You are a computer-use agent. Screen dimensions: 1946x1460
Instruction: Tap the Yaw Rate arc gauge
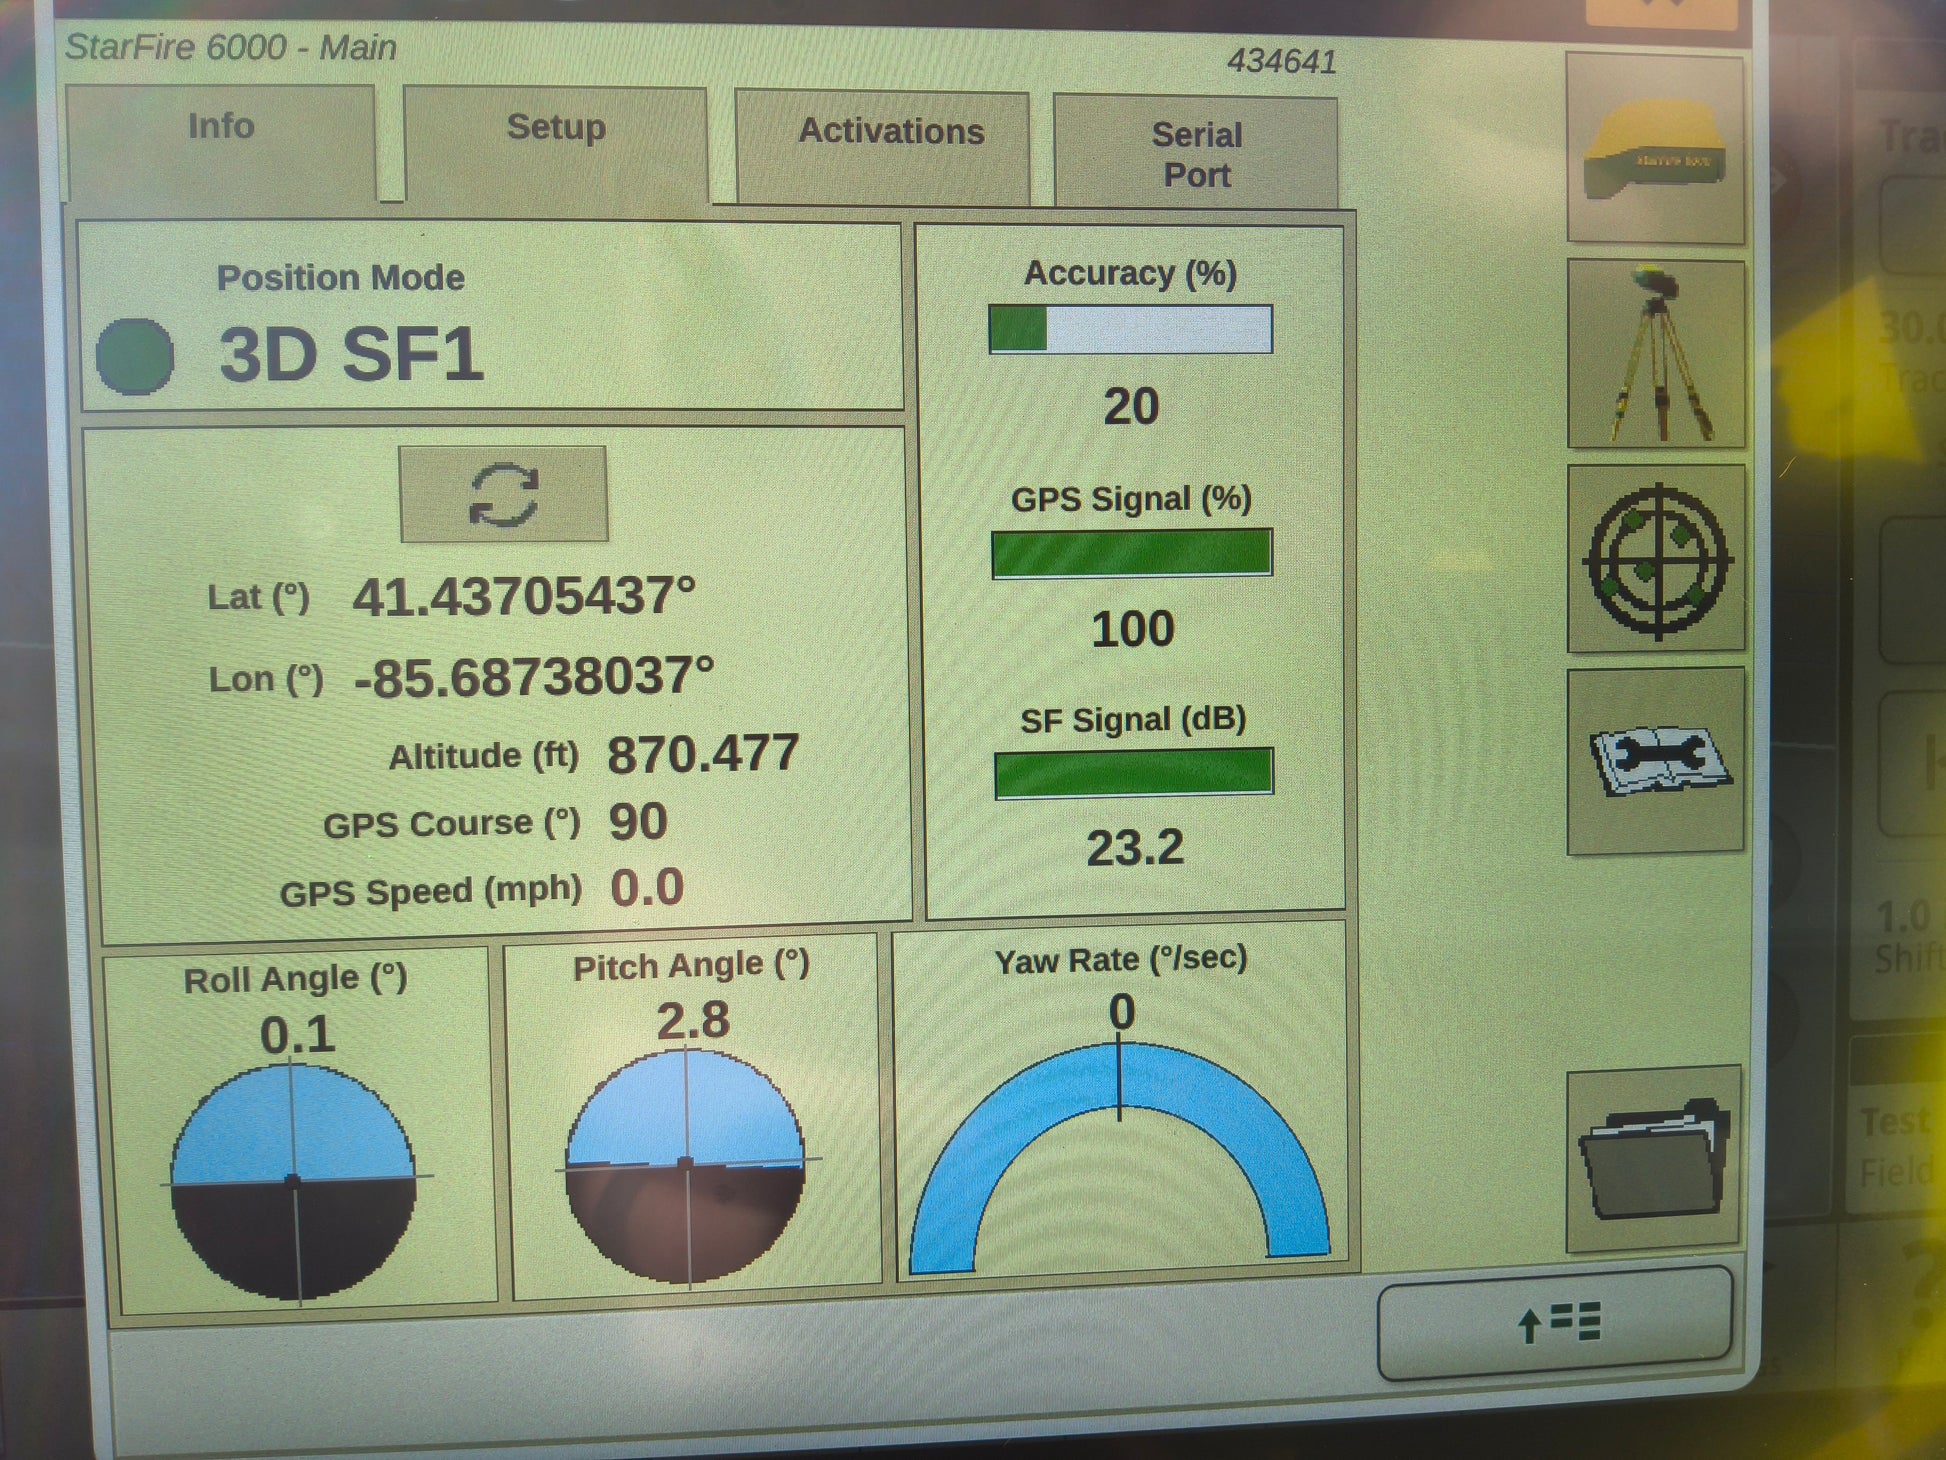[1120, 1150]
